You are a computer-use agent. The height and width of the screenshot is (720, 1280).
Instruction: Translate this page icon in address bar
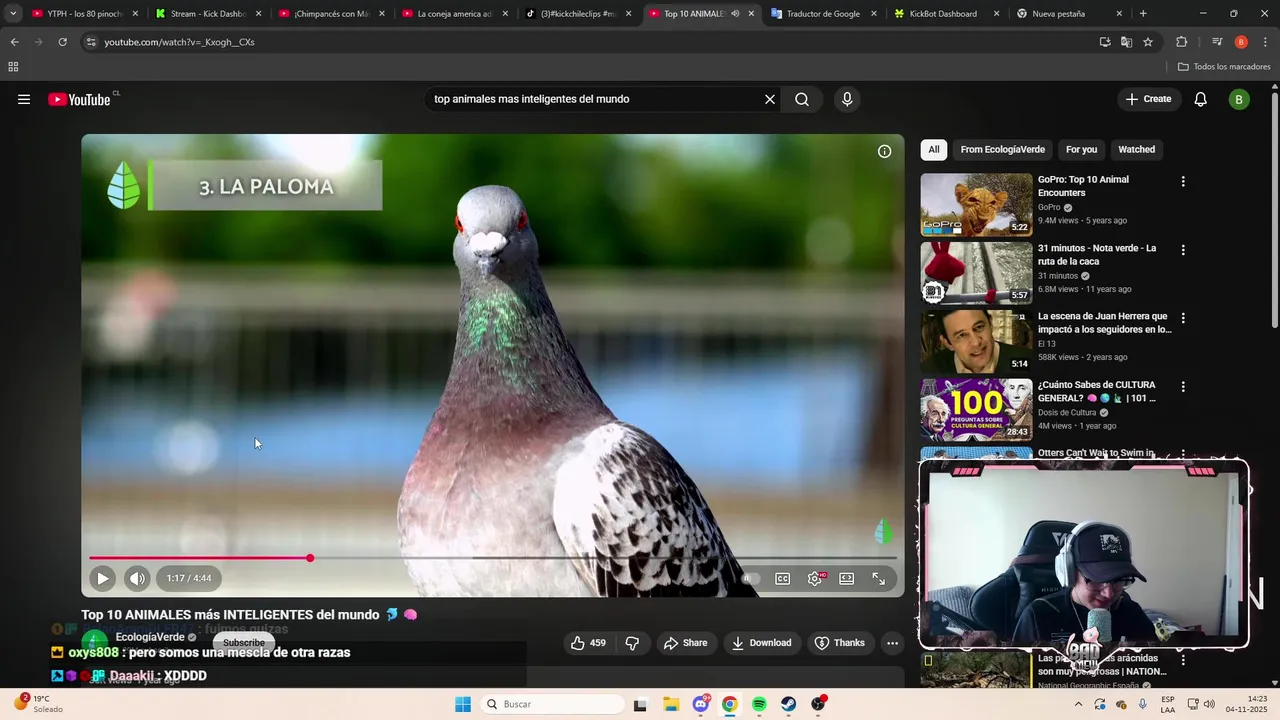[1126, 42]
